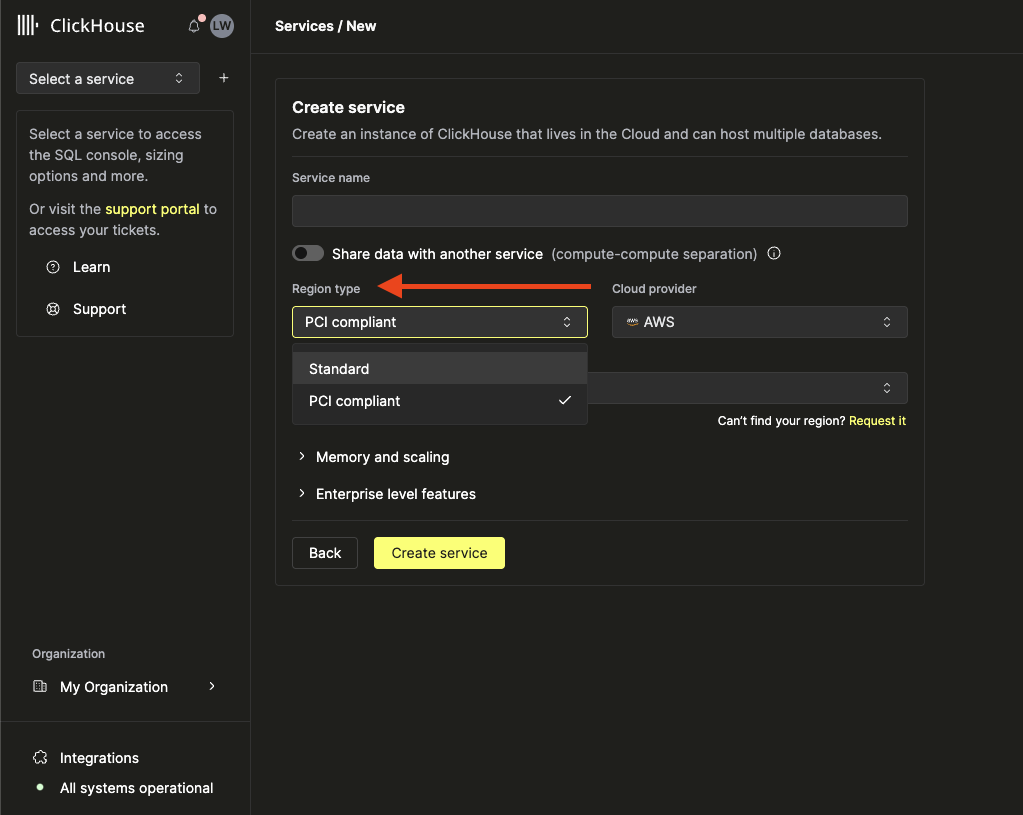Open the Select a service dropdown
The width and height of the screenshot is (1023, 815).
[x=108, y=79]
